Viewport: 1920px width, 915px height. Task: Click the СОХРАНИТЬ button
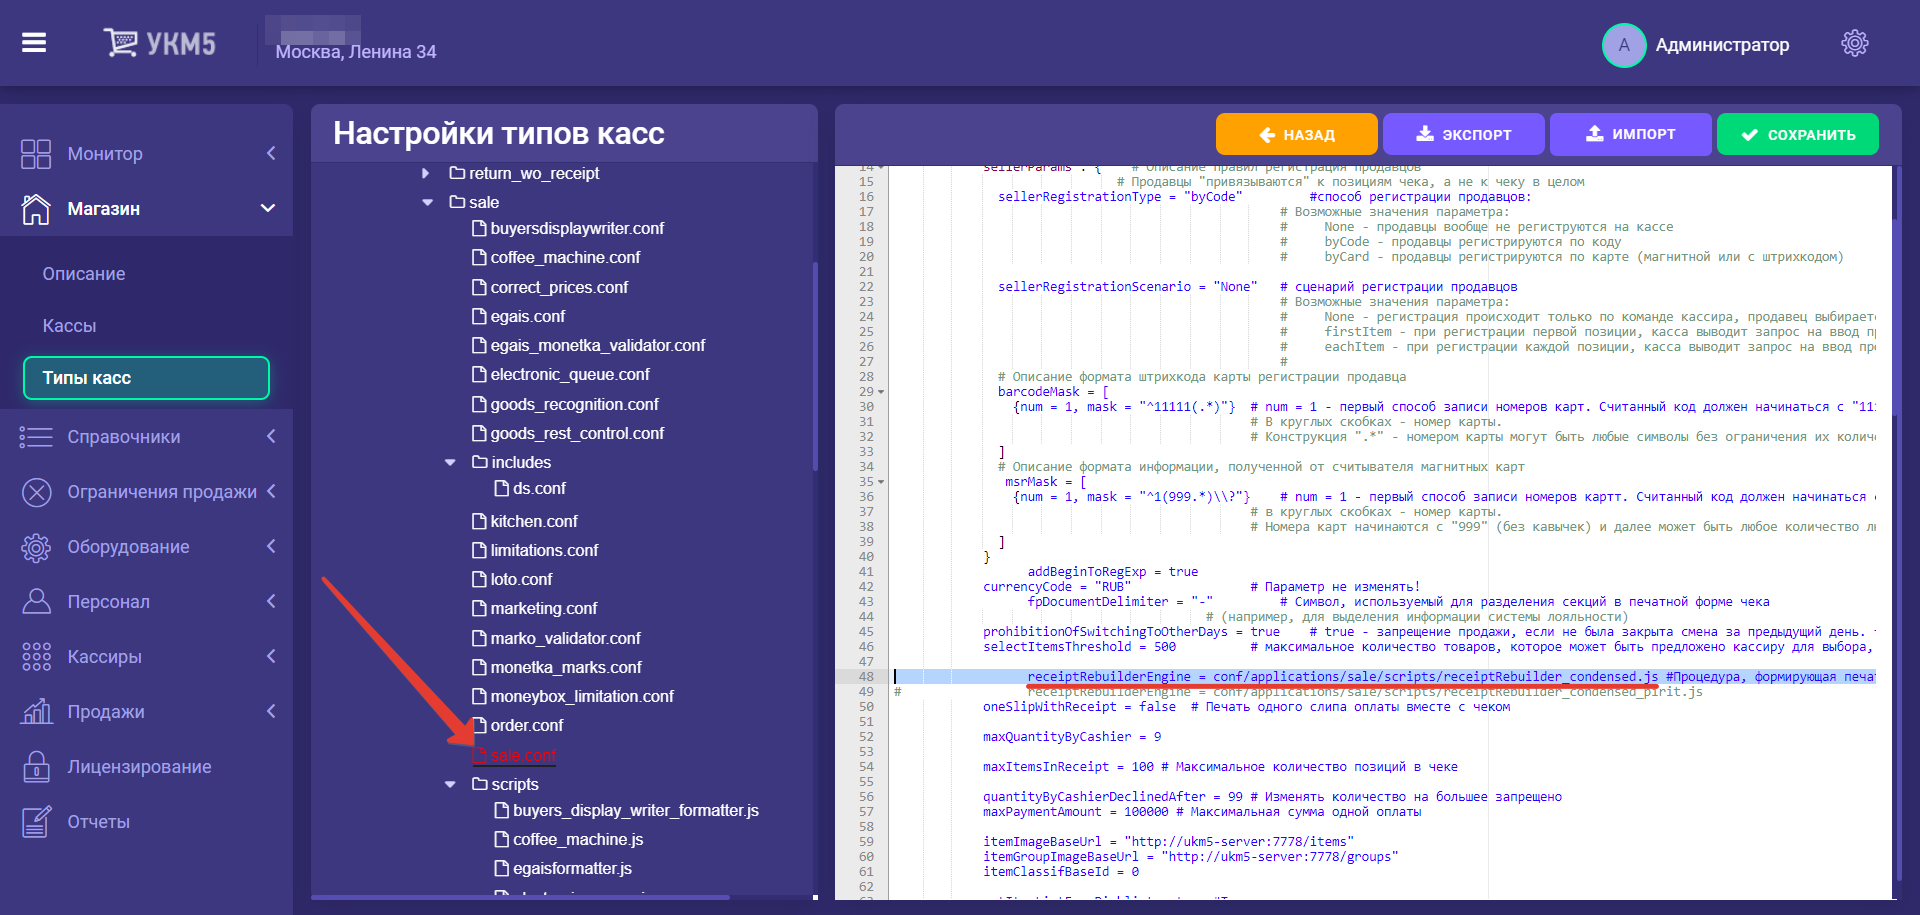pyautogui.click(x=1798, y=134)
